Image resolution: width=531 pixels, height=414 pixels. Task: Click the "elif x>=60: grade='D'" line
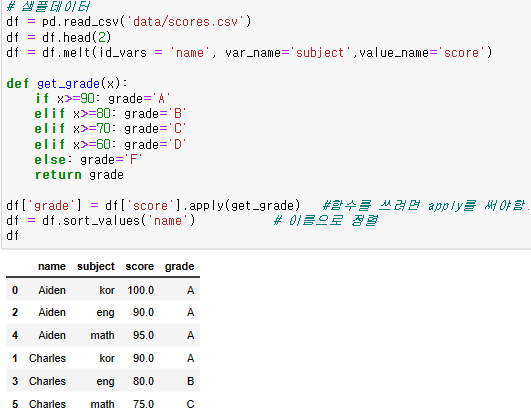click(x=110, y=145)
